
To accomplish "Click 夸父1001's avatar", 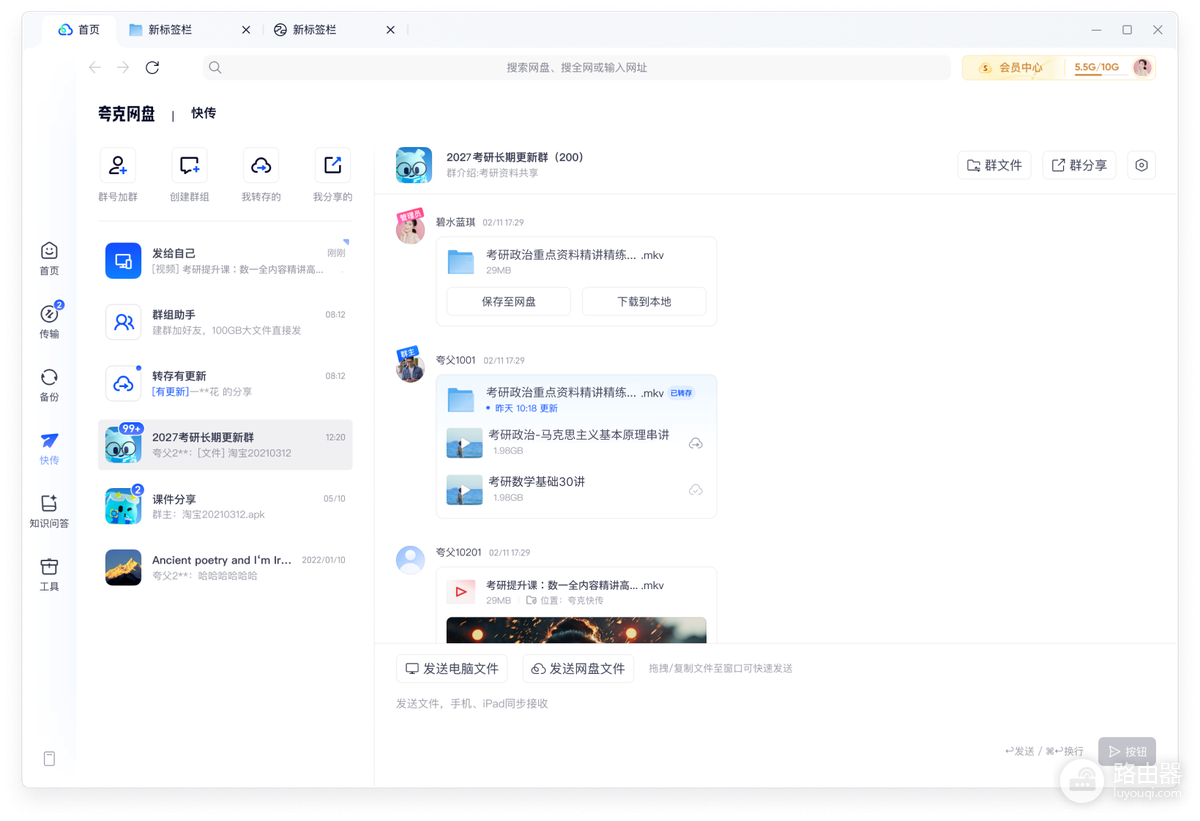I will click(x=410, y=367).
